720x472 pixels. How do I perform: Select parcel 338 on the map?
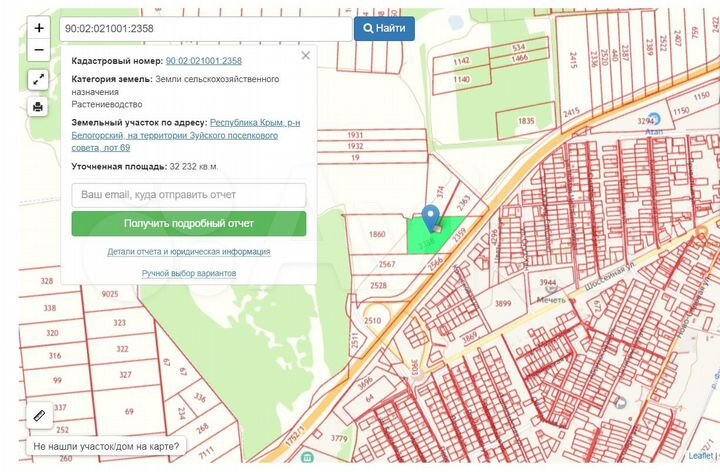pyautogui.click(x=50, y=308)
